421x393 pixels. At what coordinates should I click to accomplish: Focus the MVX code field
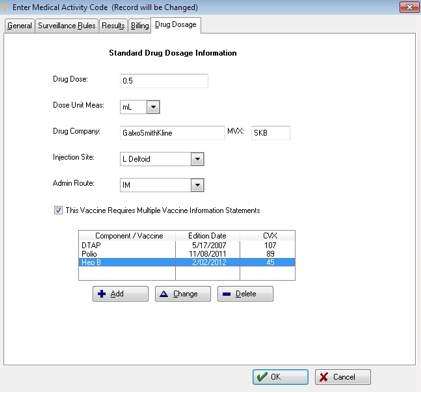pyautogui.click(x=270, y=133)
